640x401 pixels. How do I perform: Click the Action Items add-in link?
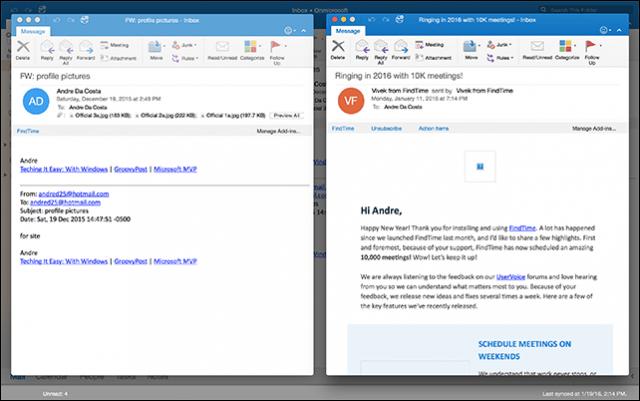433,128
